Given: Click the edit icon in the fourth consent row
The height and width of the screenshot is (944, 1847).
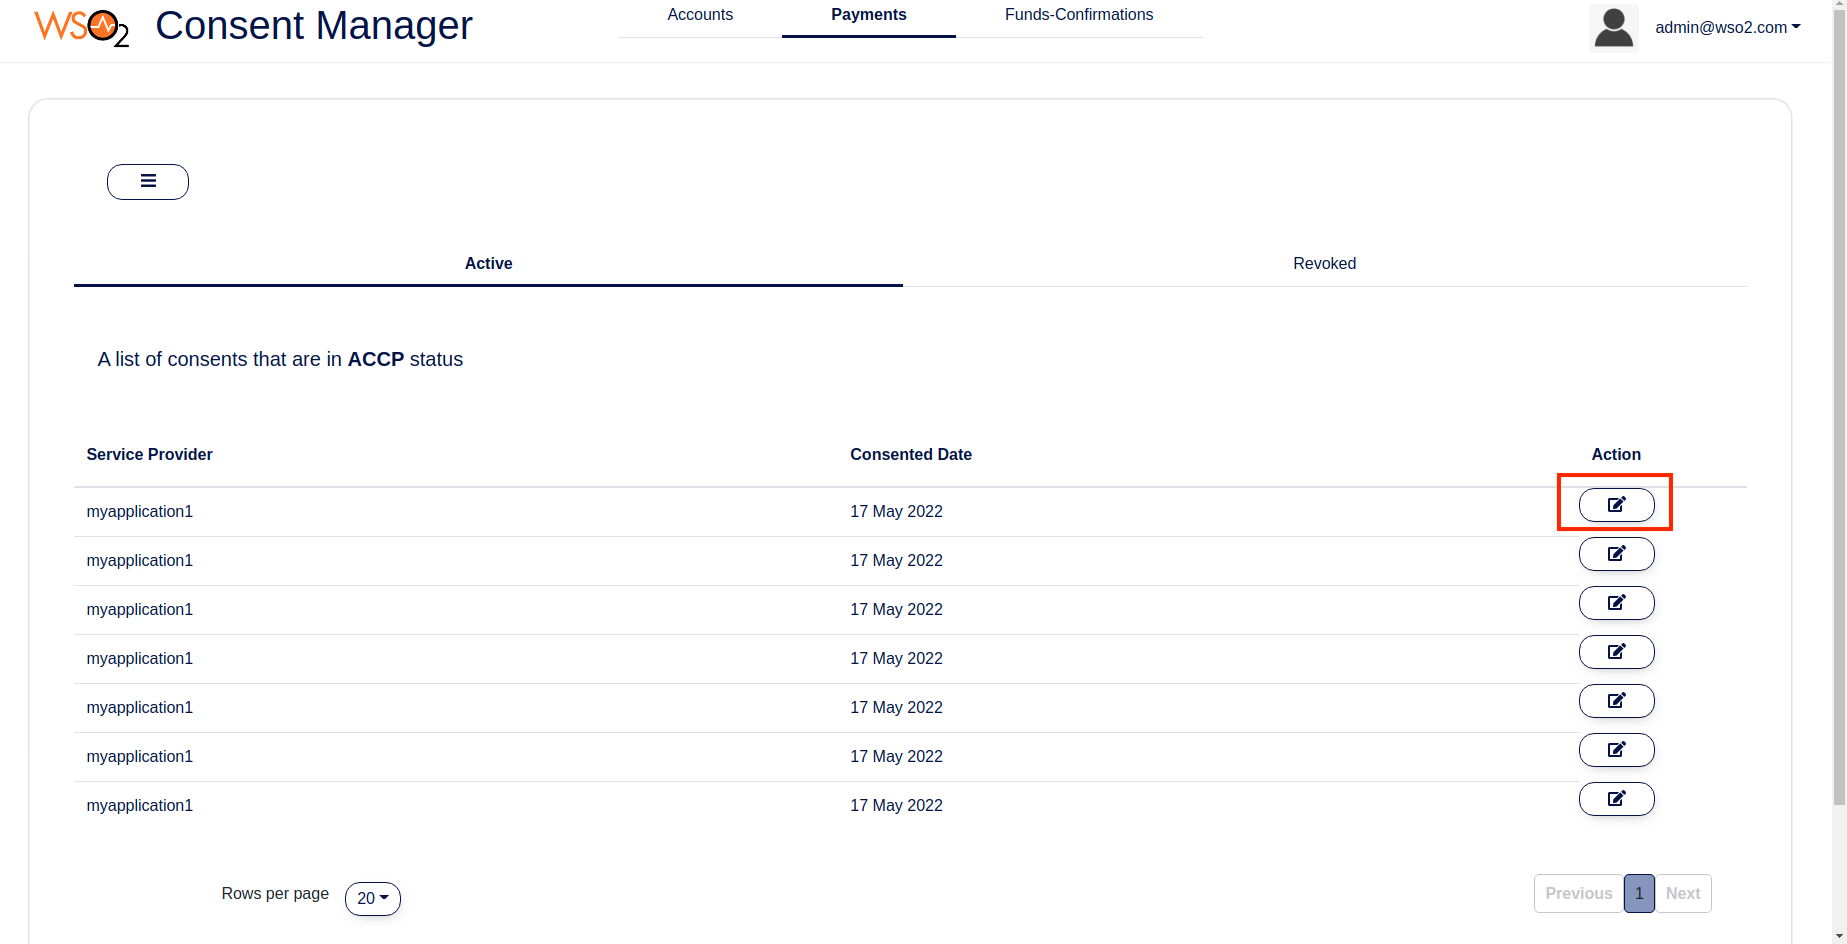Looking at the screenshot, I should (x=1616, y=652).
